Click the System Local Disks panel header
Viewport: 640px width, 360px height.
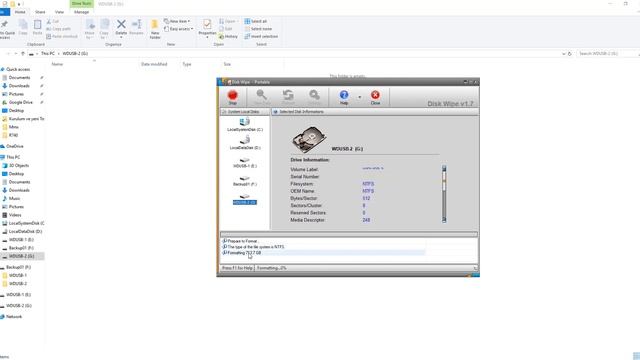click(244, 111)
